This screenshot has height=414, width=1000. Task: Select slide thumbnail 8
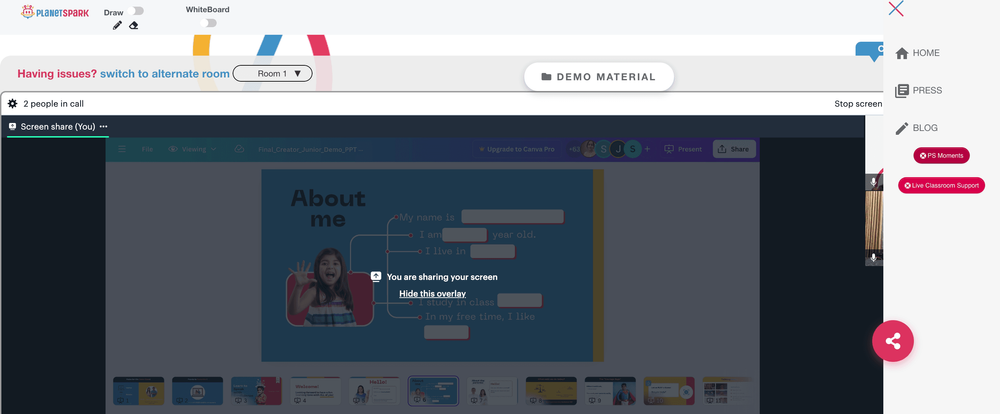[551, 391]
